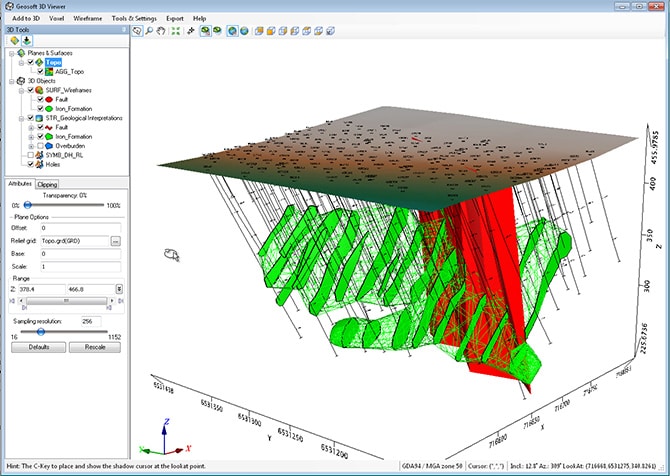Click the Transparency slider handle

[27, 205]
